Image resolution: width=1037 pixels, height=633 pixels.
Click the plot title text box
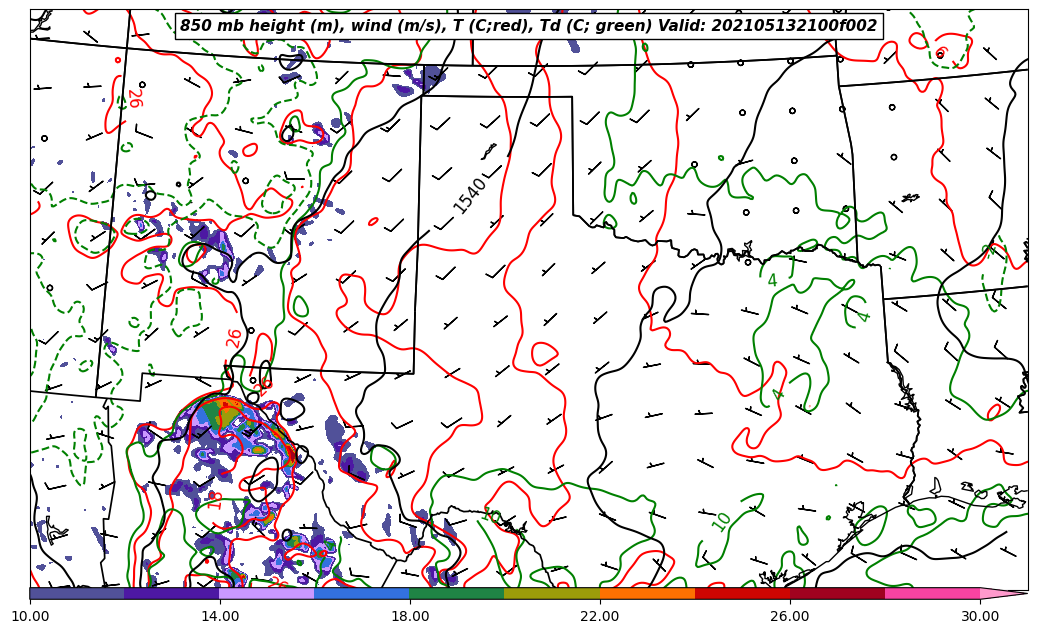click(528, 26)
